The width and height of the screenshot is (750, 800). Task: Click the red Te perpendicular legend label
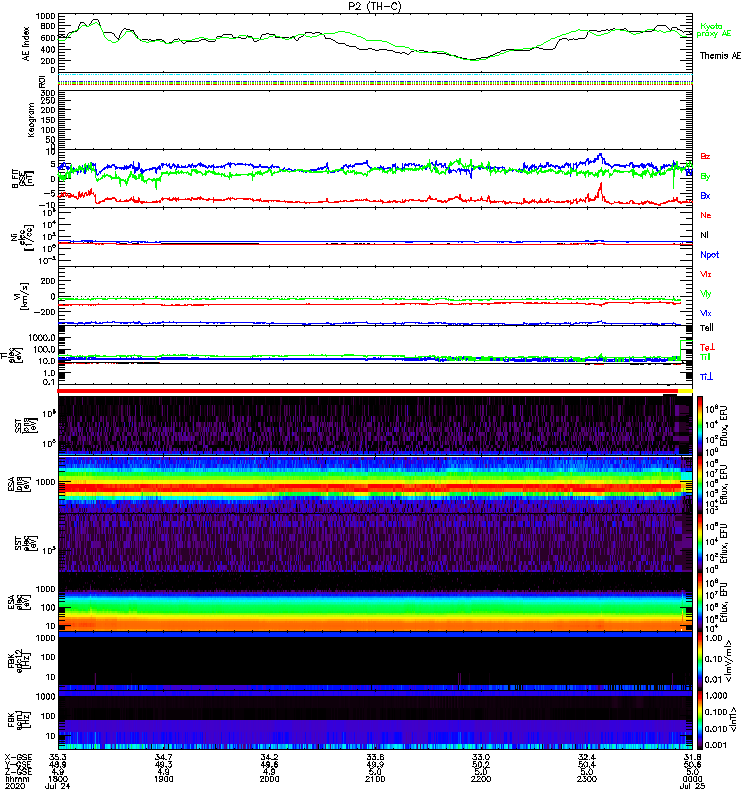707,347
